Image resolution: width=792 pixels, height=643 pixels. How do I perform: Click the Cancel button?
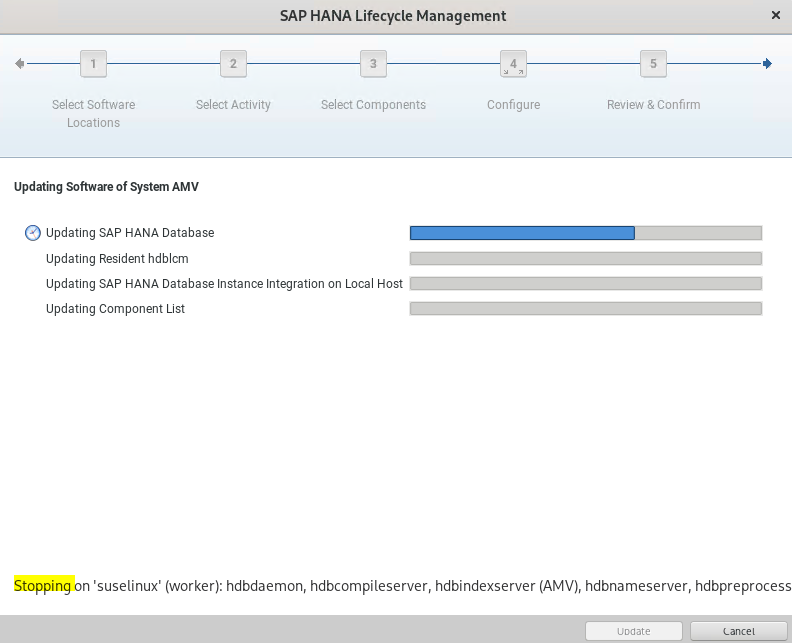click(x=738, y=631)
